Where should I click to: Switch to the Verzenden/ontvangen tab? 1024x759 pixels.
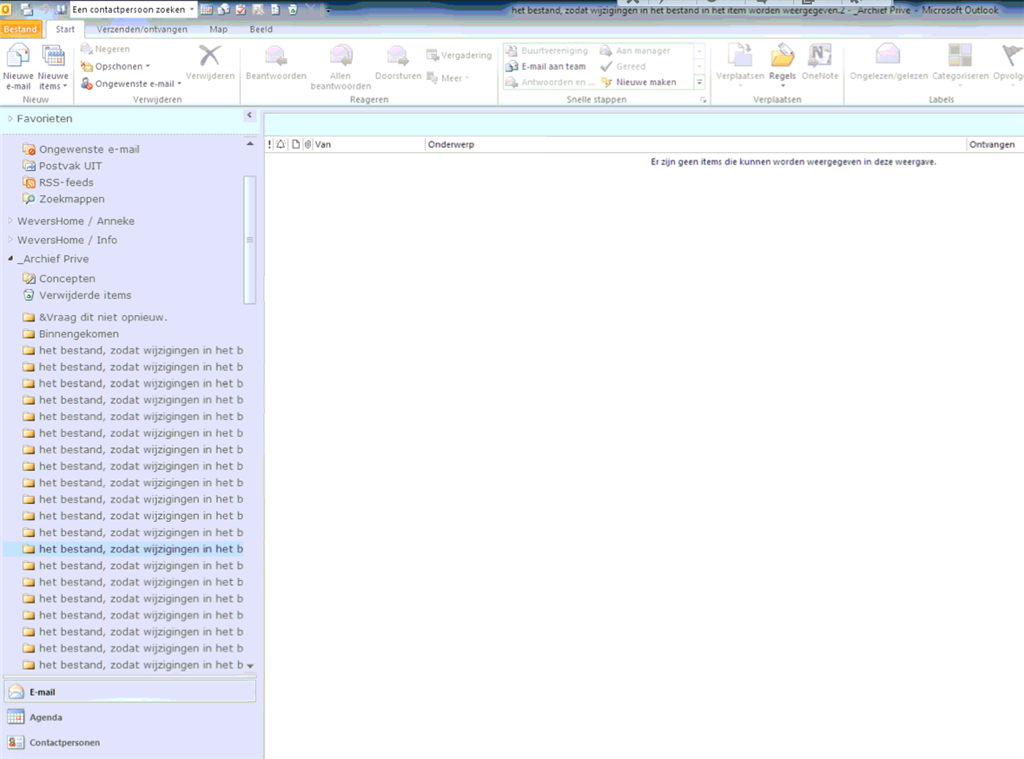click(142, 29)
